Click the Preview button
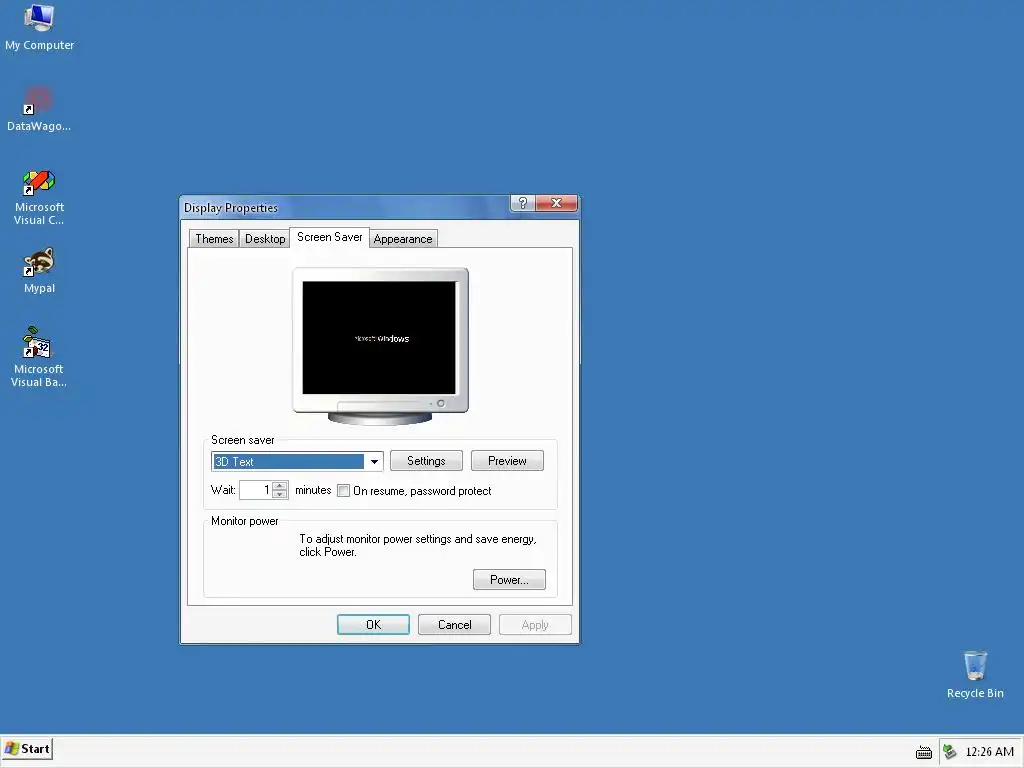 pos(507,460)
